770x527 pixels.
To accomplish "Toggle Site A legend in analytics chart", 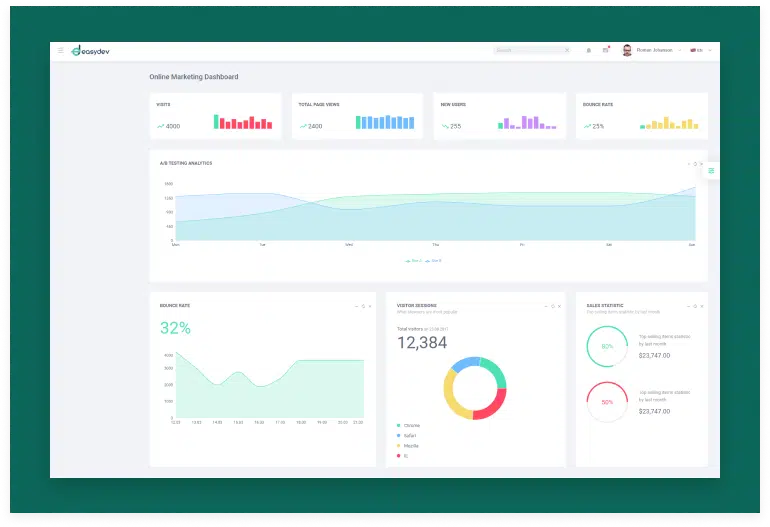I will pyautogui.click(x=413, y=261).
